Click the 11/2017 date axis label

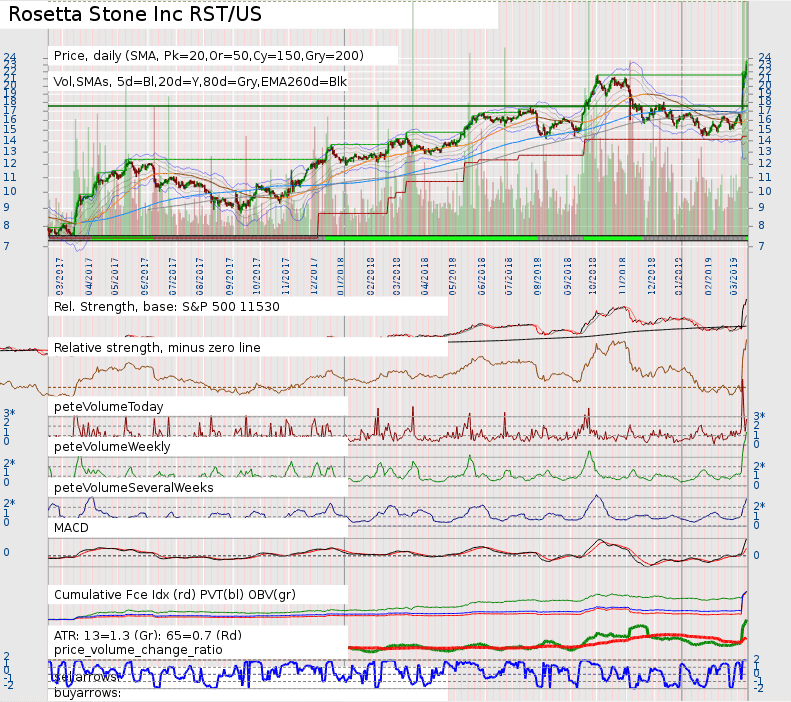286,277
